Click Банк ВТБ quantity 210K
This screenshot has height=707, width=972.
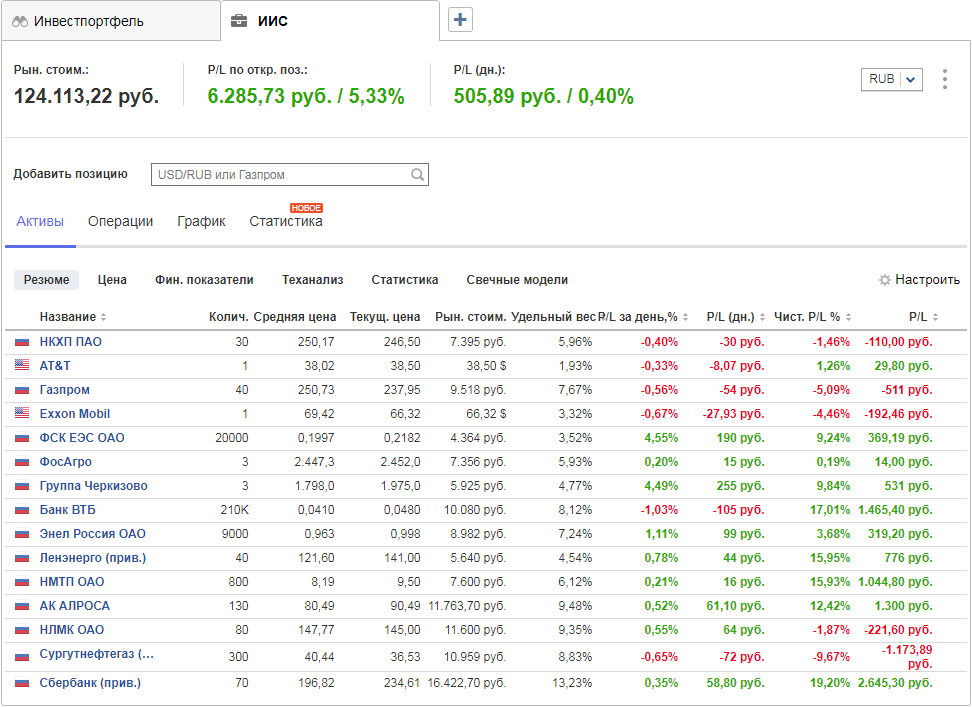pyautogui.click(x=234, y=510)
